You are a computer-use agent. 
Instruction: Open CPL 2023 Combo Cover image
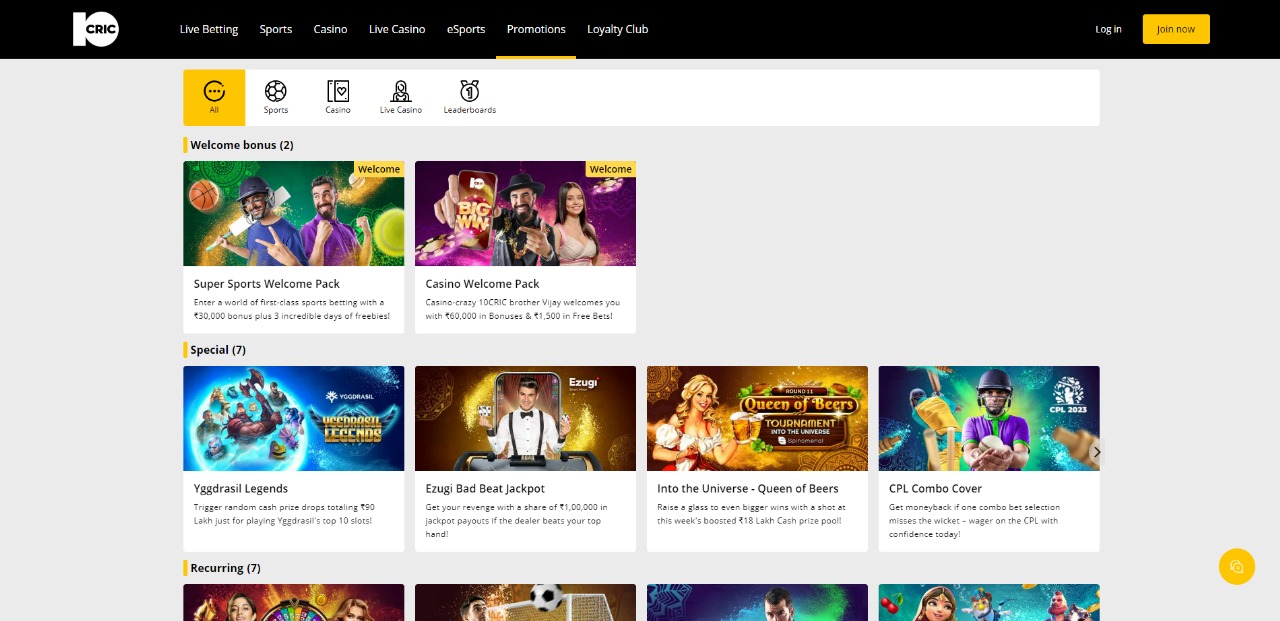(989, 418)
